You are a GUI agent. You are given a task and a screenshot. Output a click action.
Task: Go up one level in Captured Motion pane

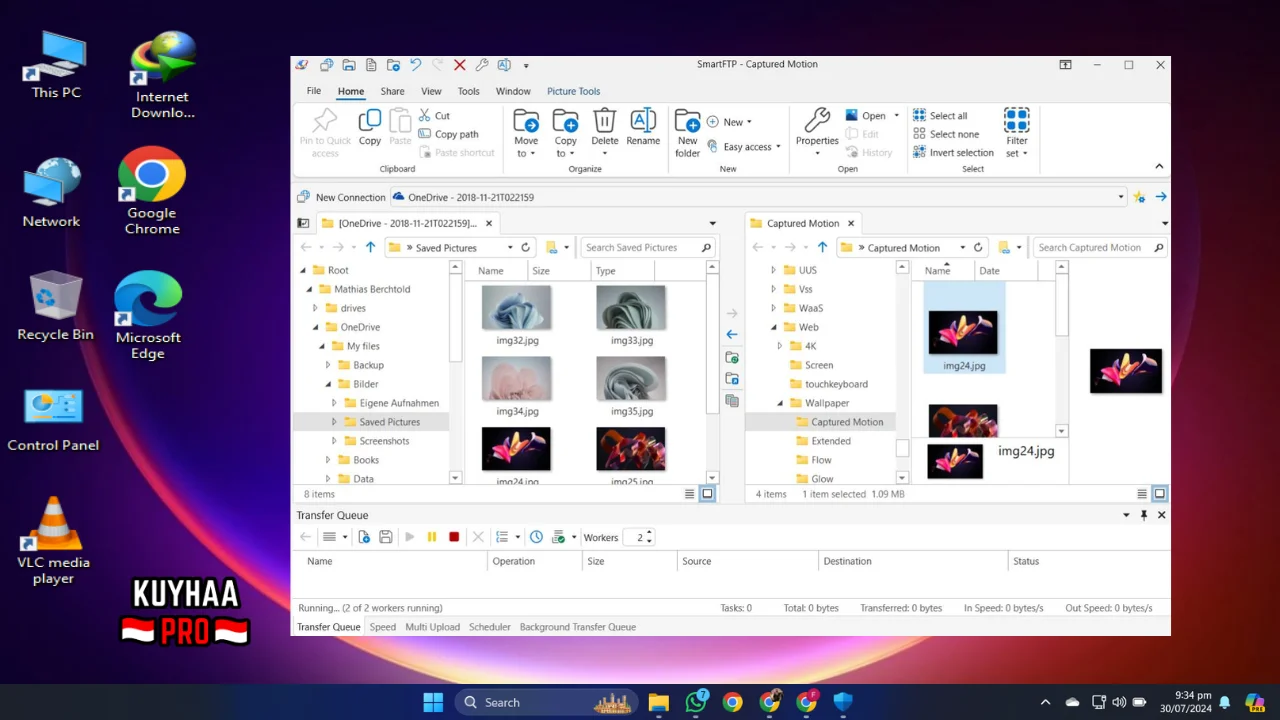[822, 248]
